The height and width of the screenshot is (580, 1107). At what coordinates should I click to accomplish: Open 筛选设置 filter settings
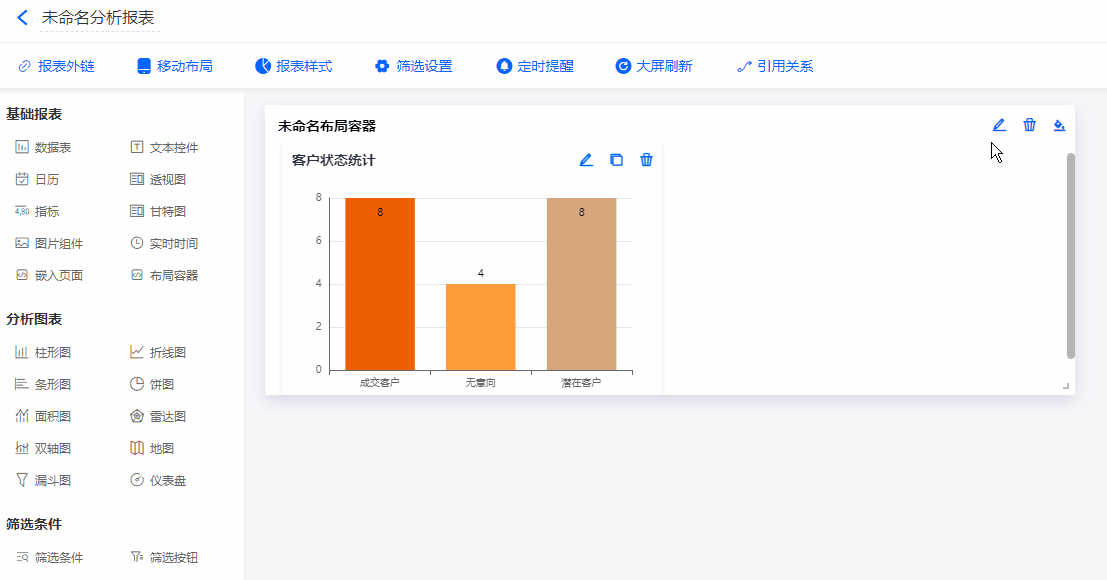(414, 66)
